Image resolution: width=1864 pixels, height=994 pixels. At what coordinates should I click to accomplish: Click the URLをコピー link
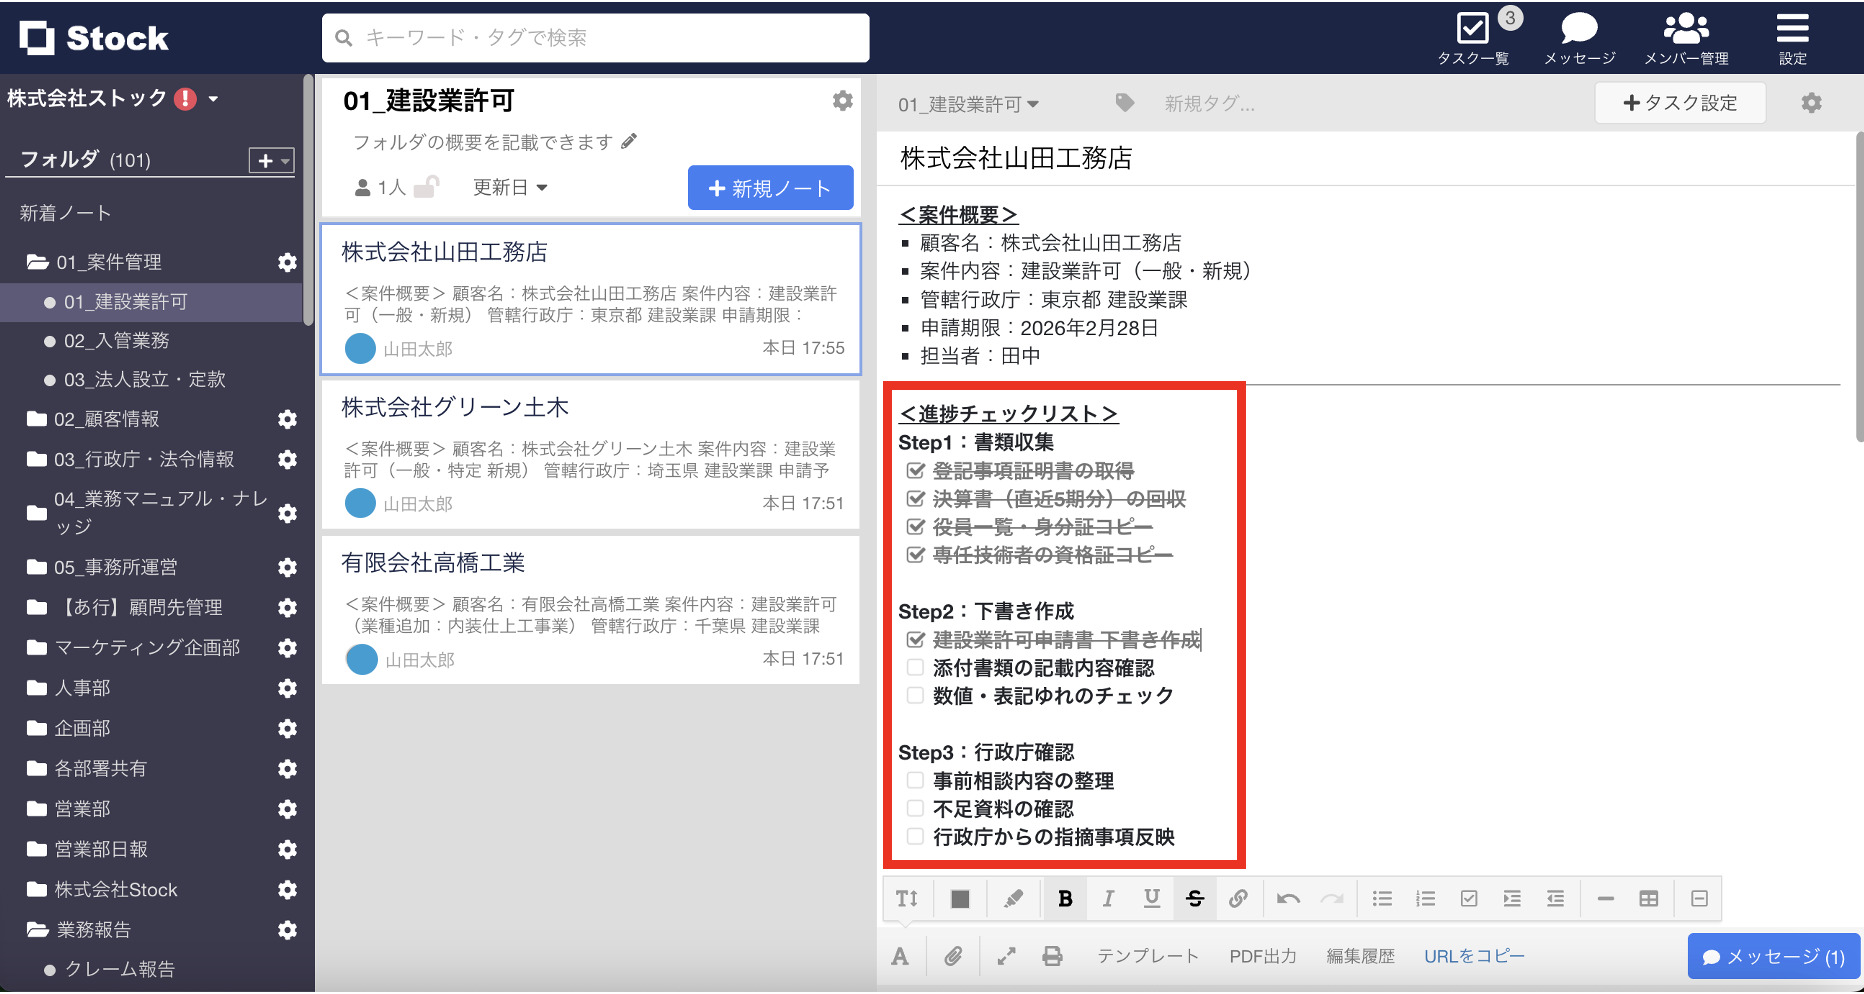click(x=1474, y=957)
